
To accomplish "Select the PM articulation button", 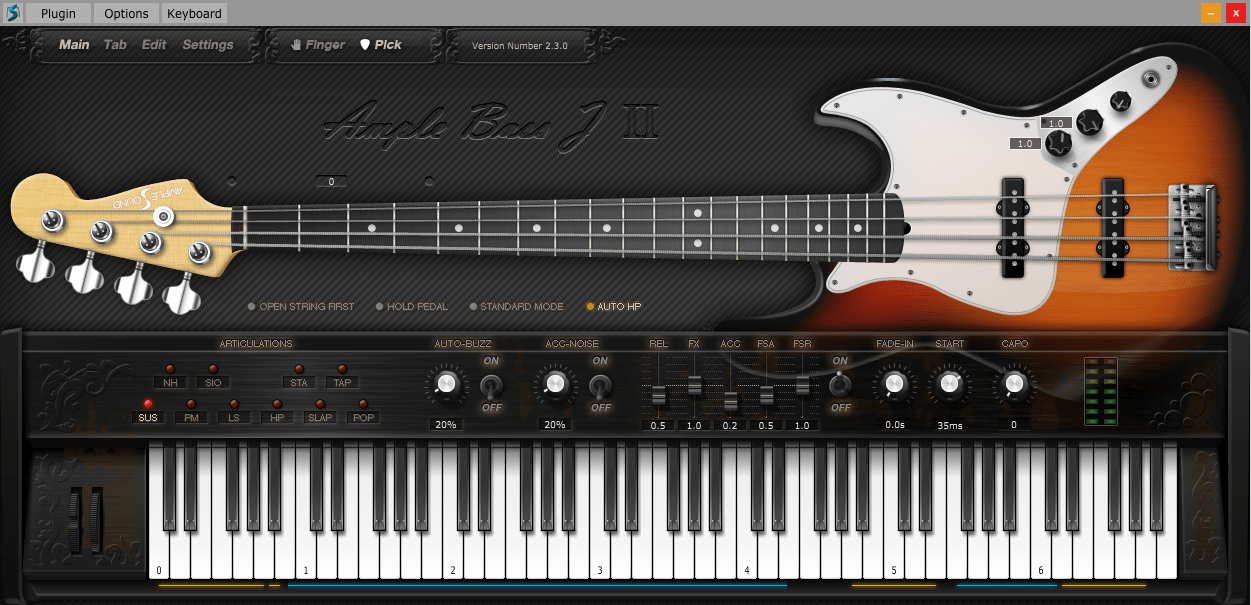I will pyautogui.click(x=190, y=417).
